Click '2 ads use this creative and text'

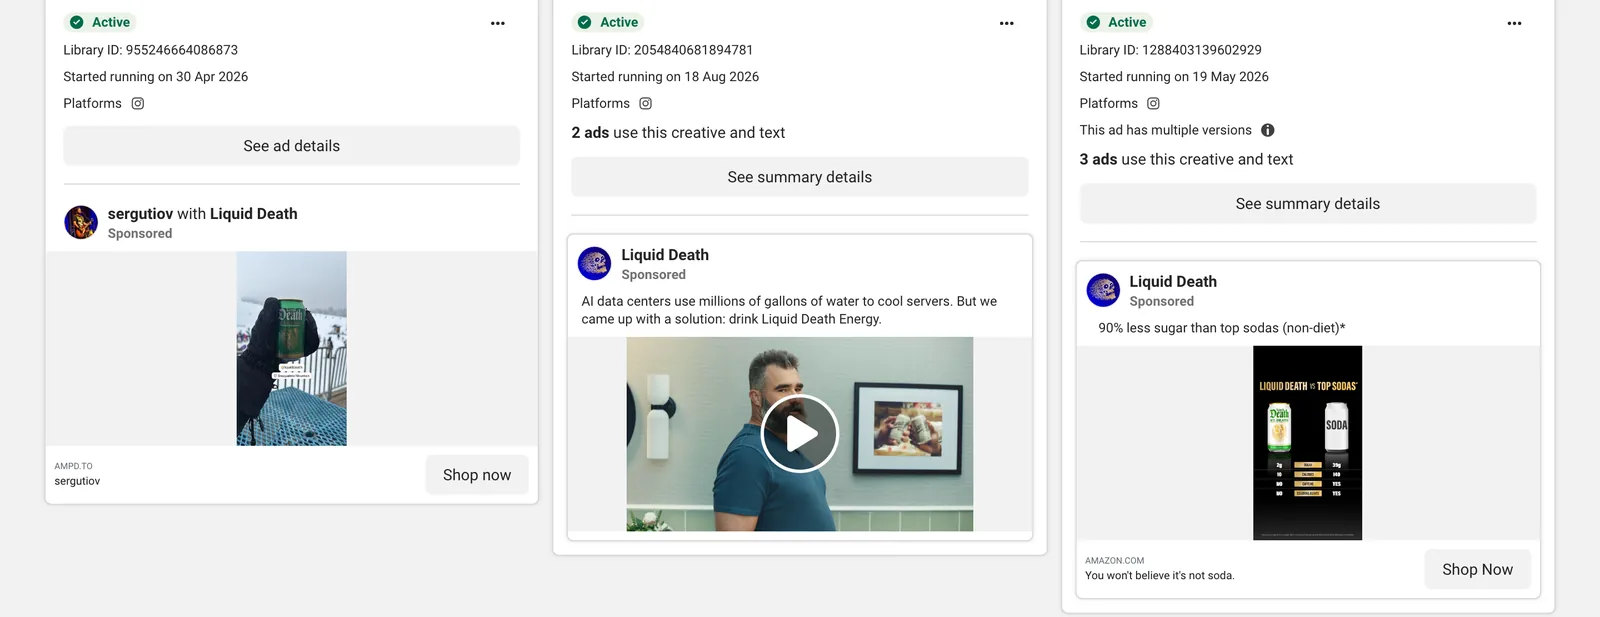678,133
